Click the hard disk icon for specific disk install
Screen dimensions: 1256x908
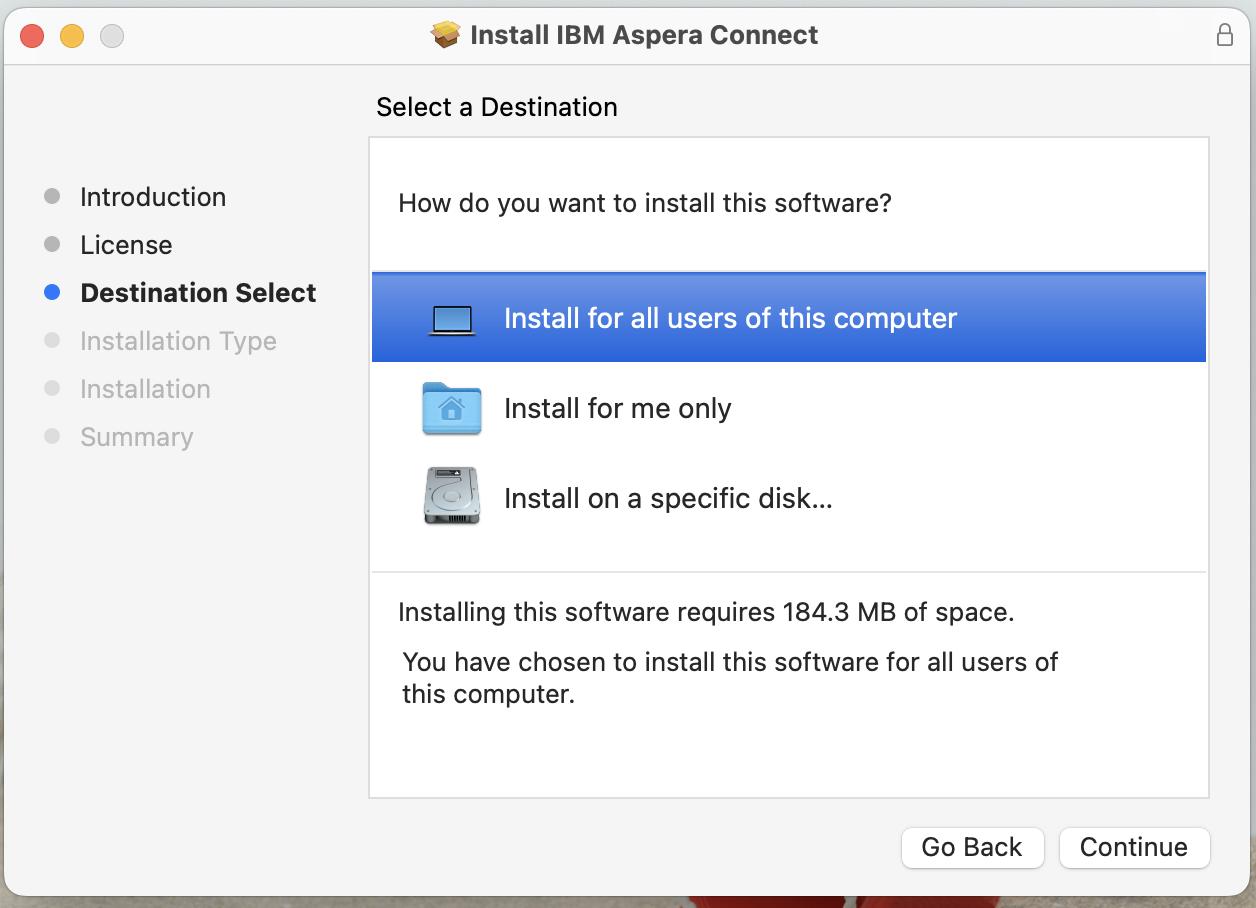click(452, 495)
